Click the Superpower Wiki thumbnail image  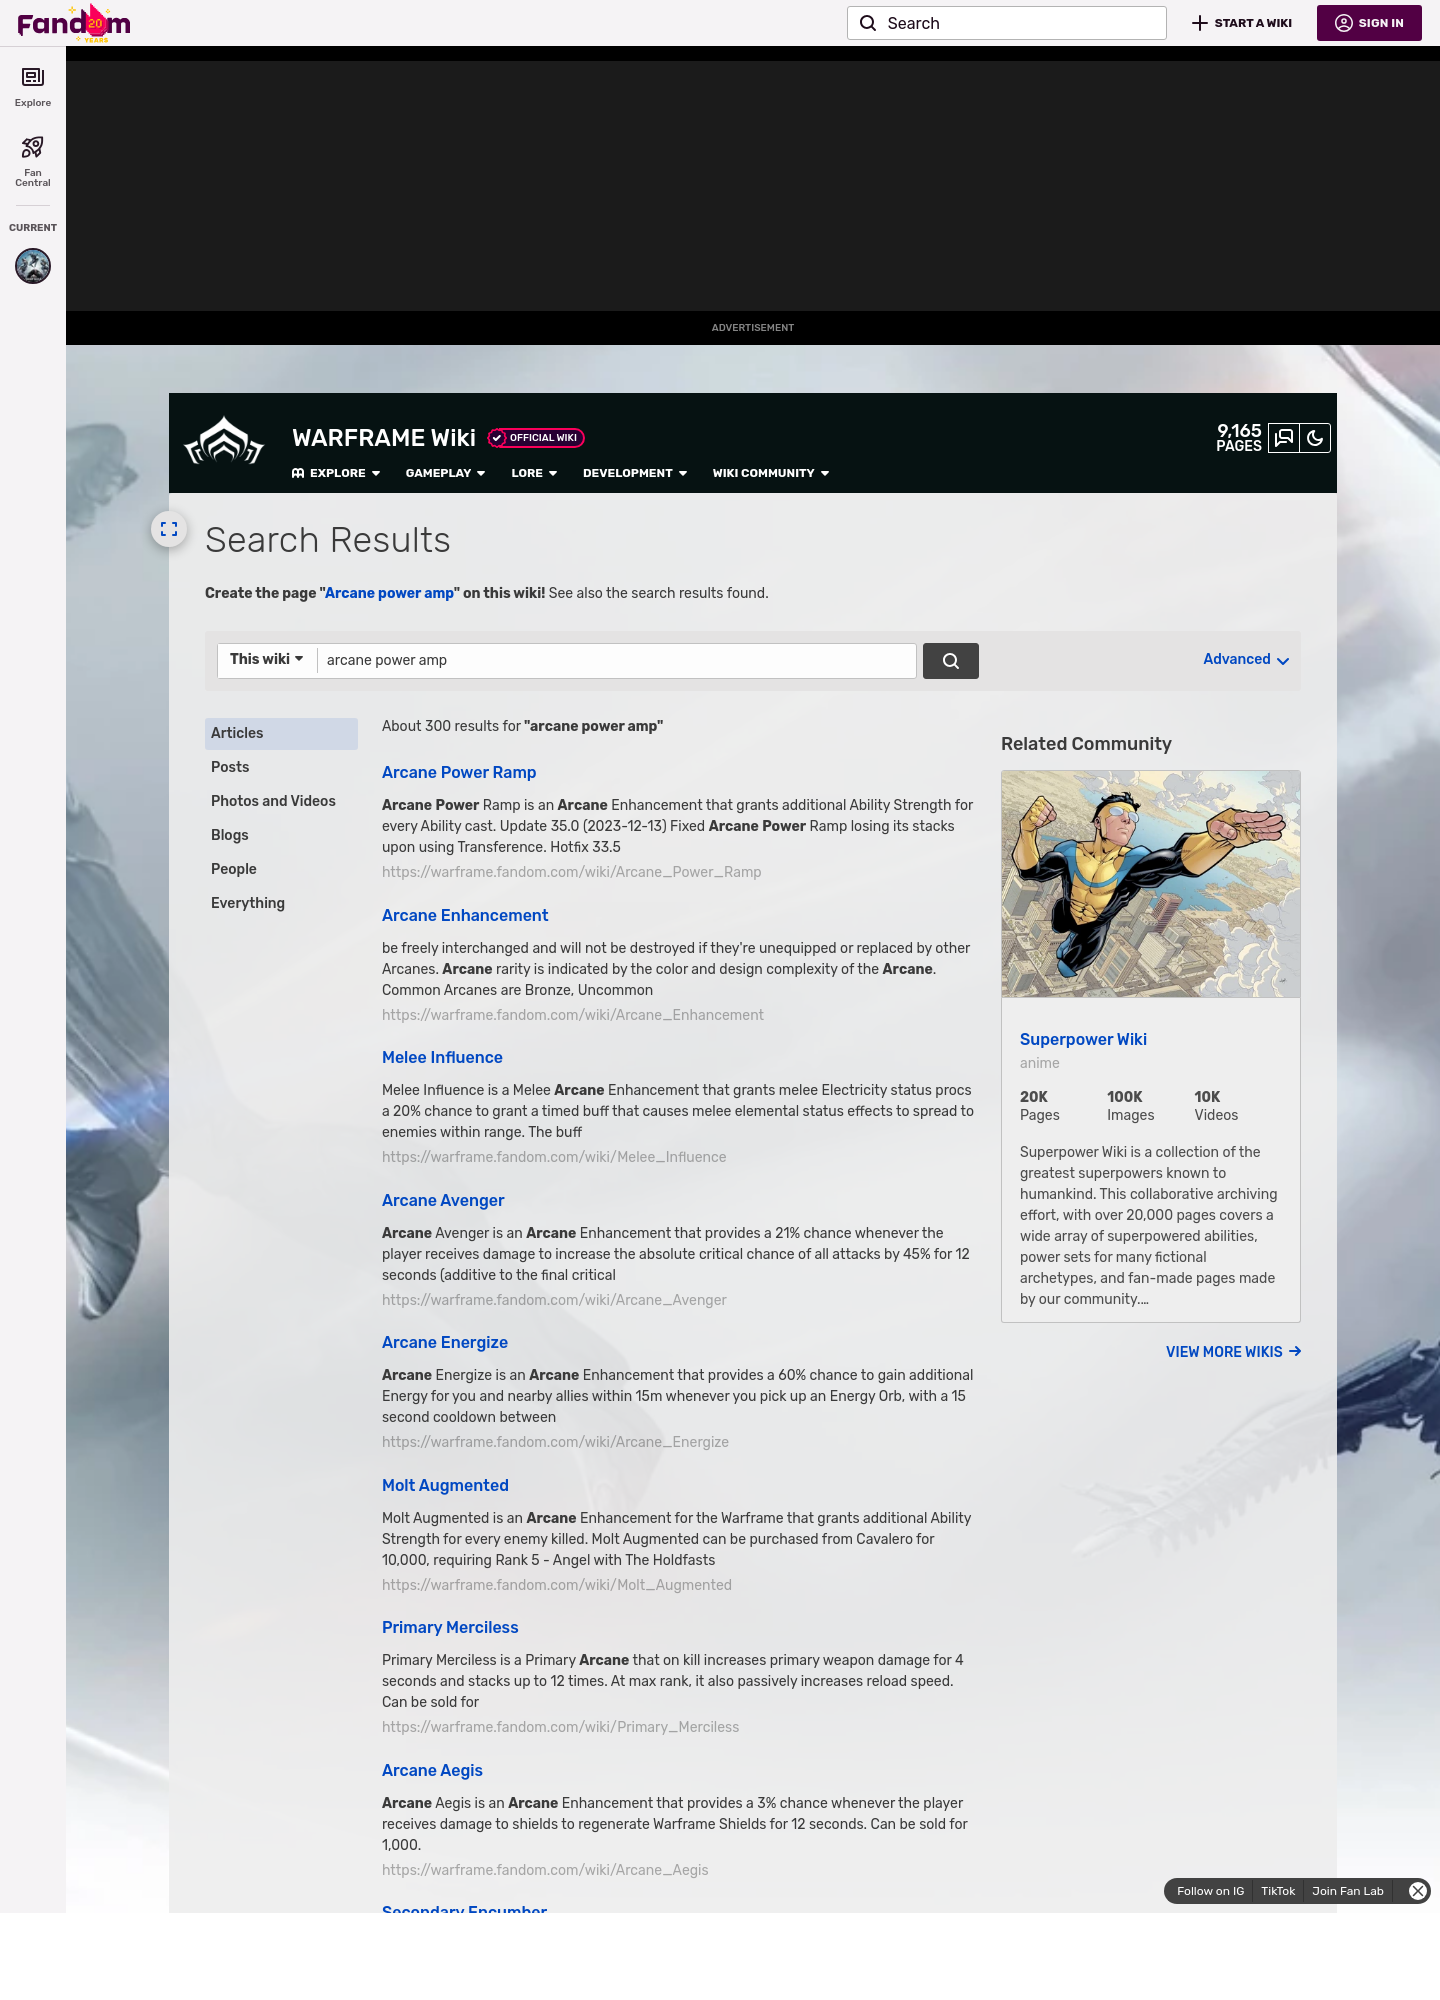click(1151, 884)
